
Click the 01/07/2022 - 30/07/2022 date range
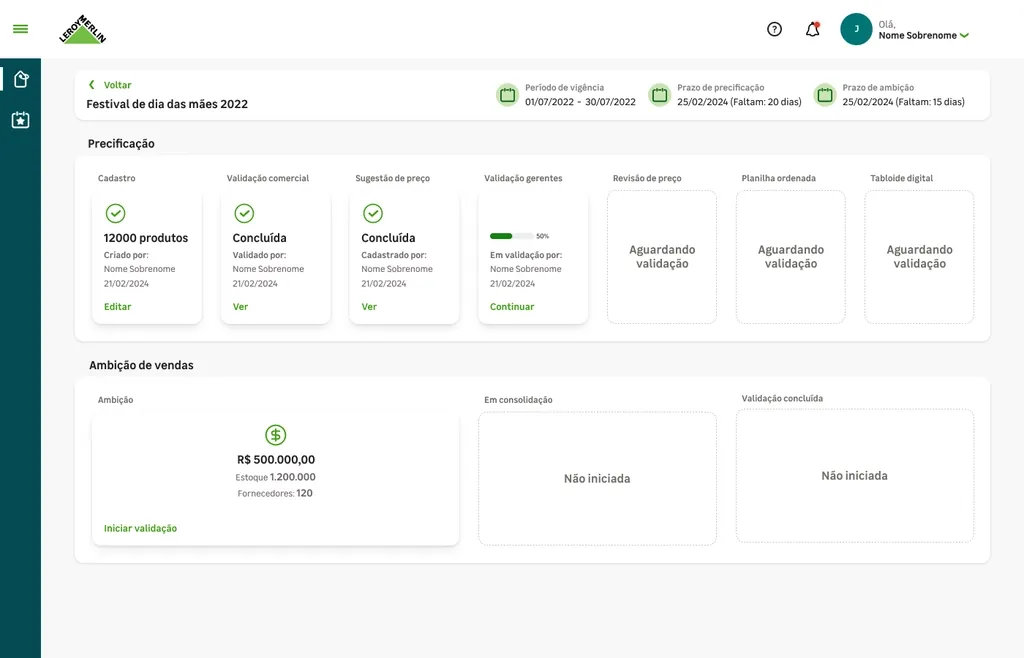coord(580,102)
